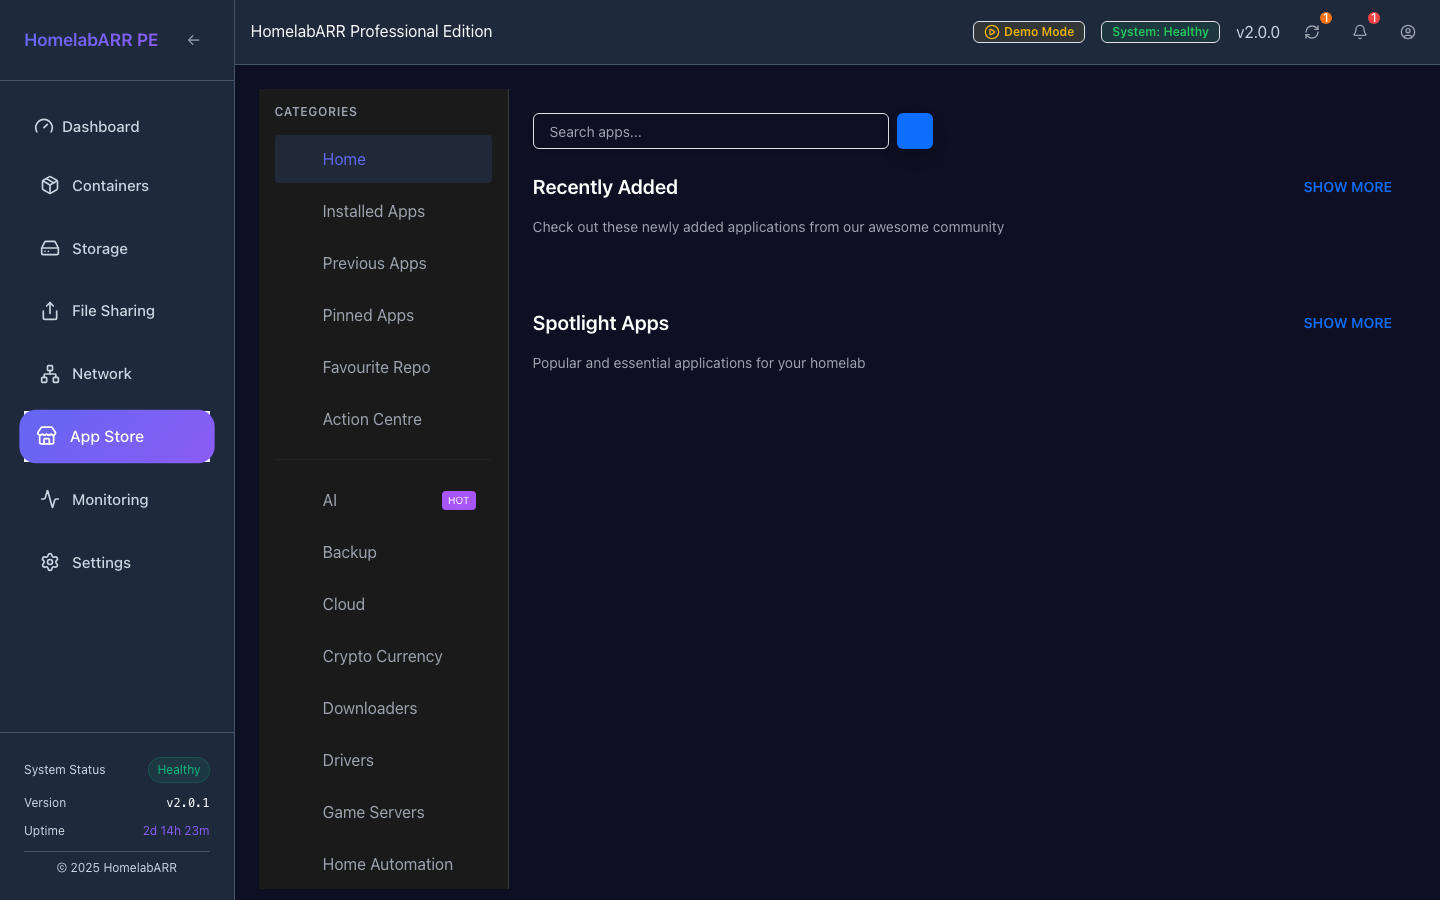Select the Installed Apps category
This screenshot has height=900, width=1440.
click(373, 211)
